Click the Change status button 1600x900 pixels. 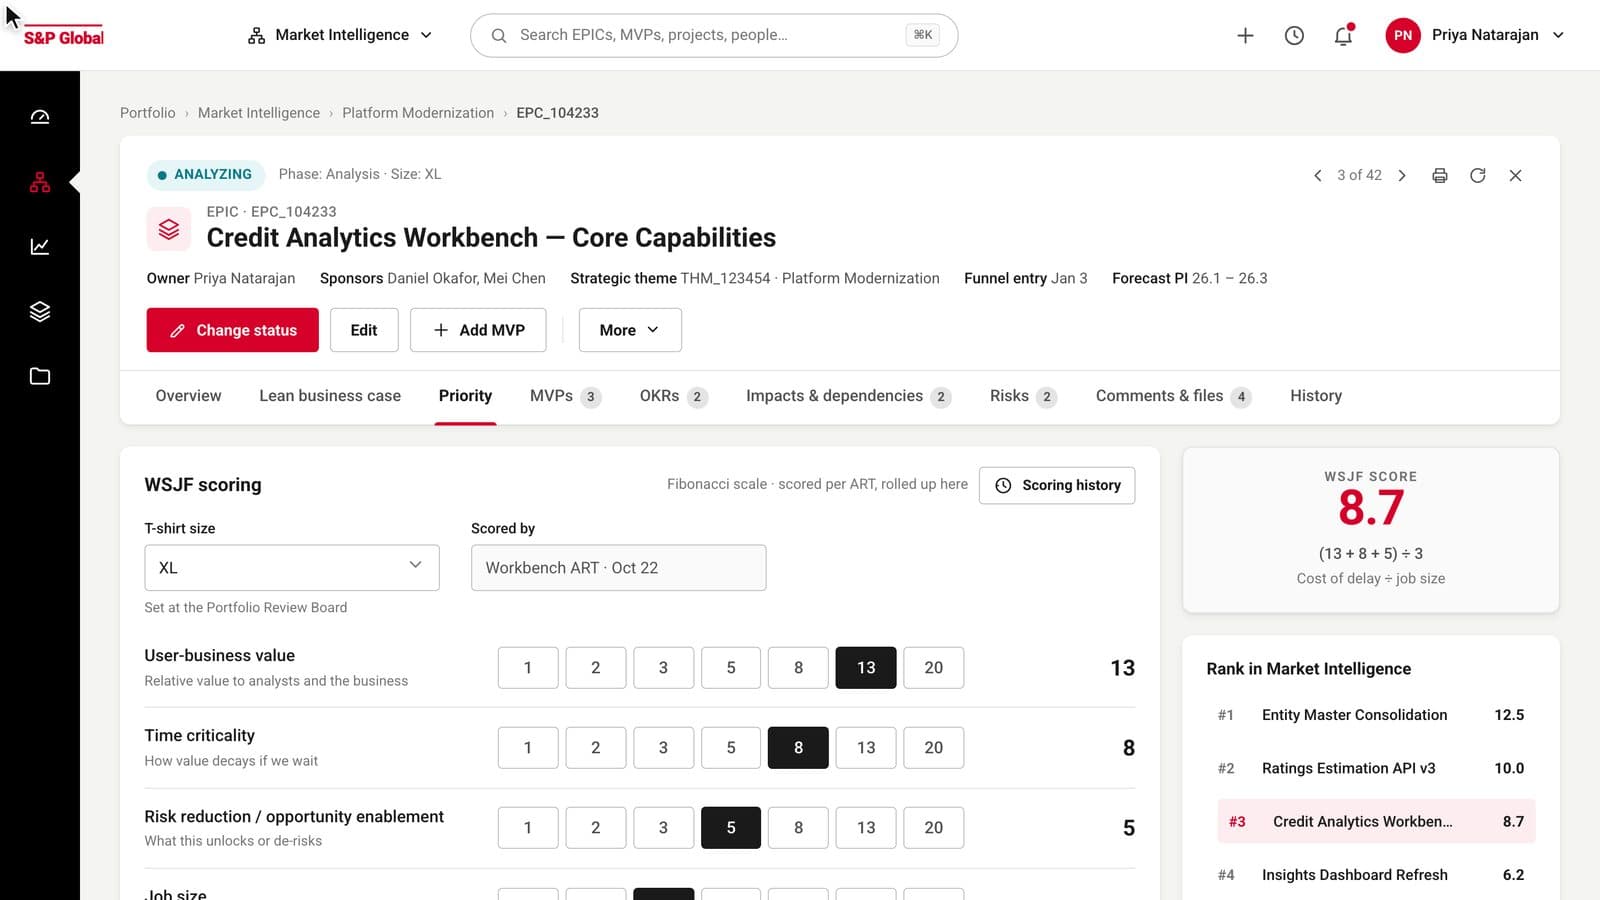click(x=232, y=330)
